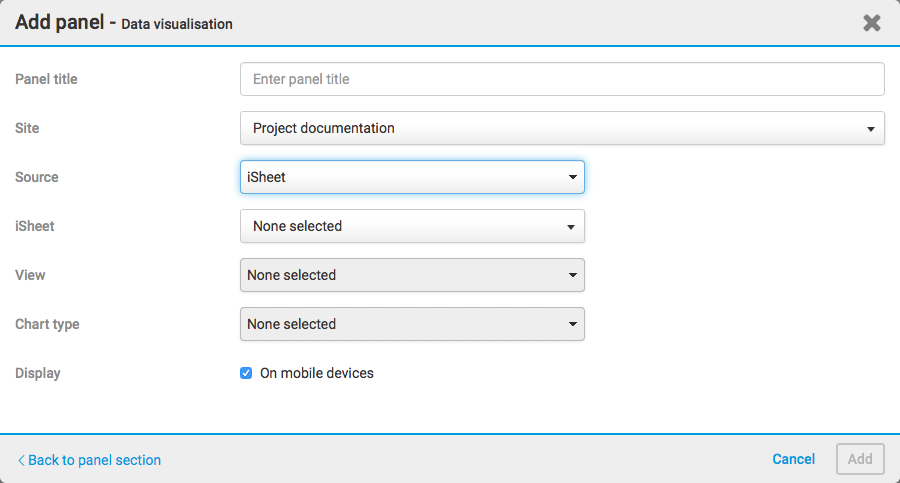Screen dimensions: 900x483
Task: Open the View 'None selected' dropdown
Action: point(411,275)
